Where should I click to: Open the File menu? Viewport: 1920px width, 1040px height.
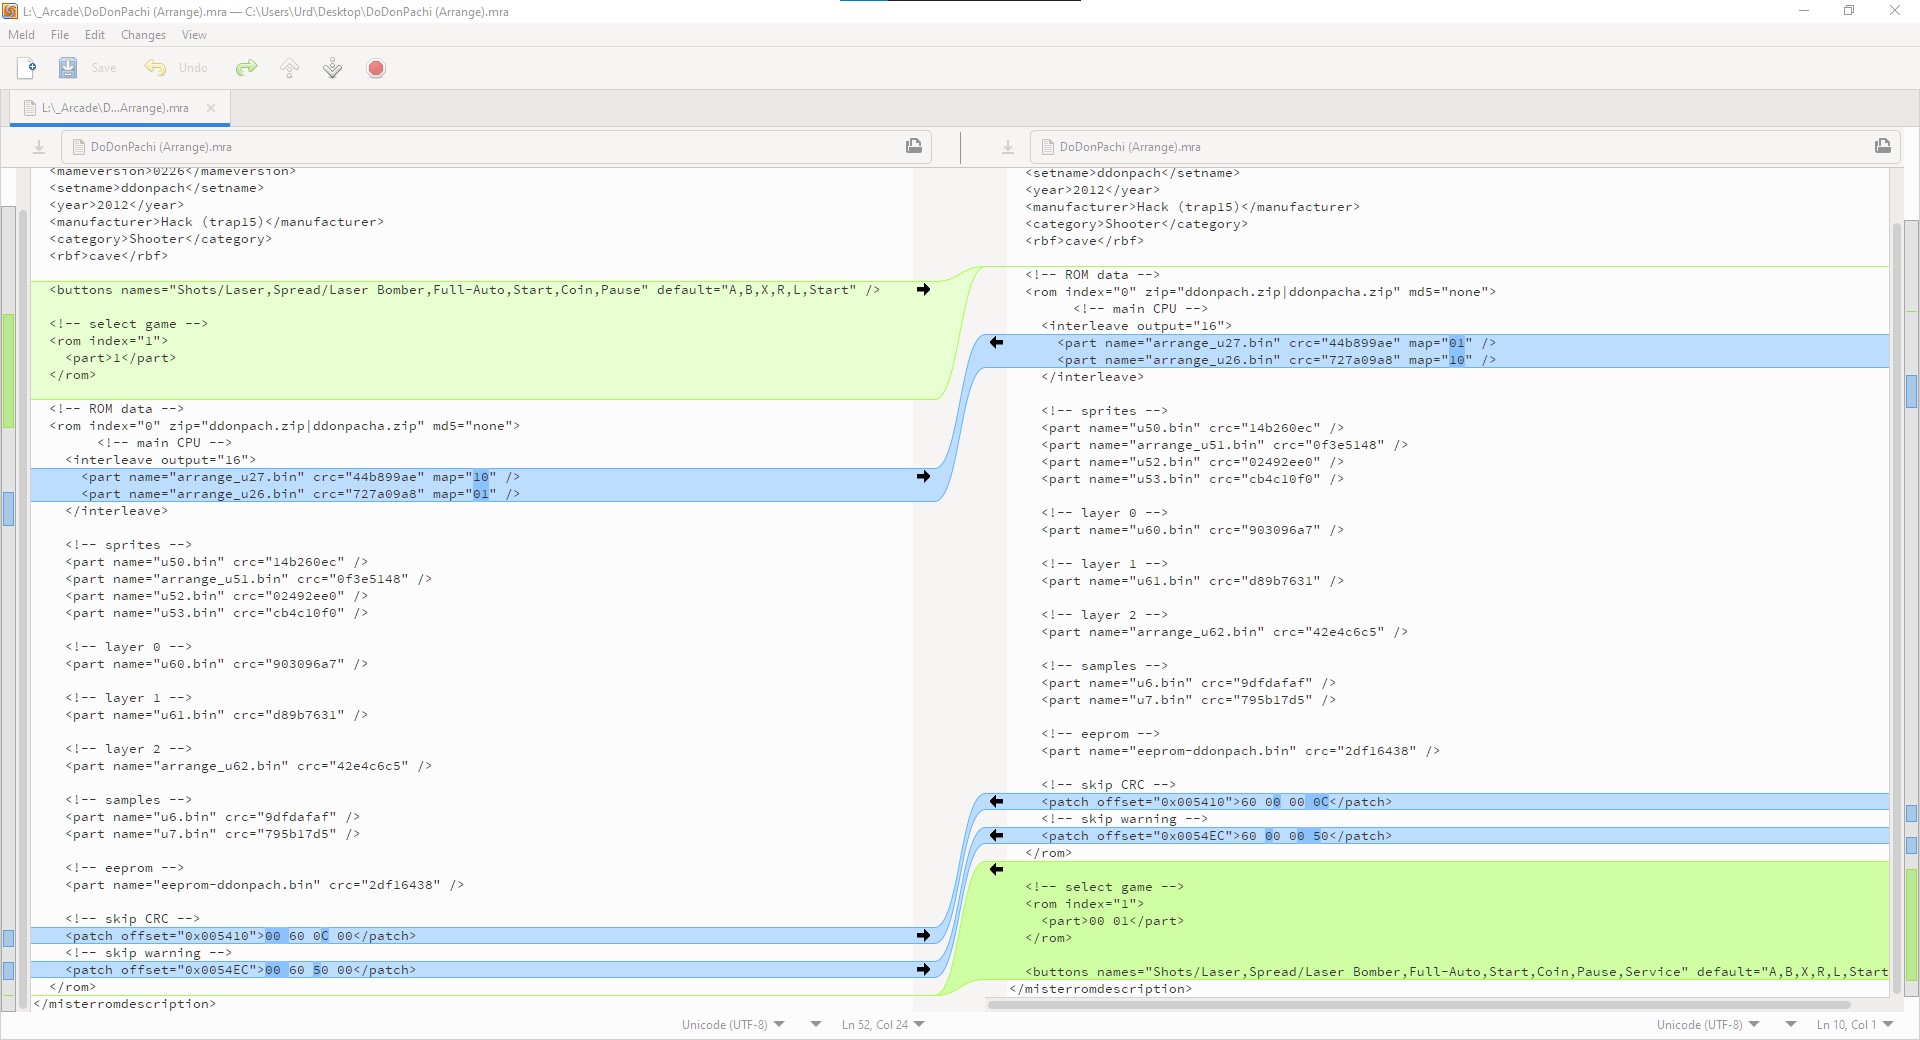tap(60, 35)
